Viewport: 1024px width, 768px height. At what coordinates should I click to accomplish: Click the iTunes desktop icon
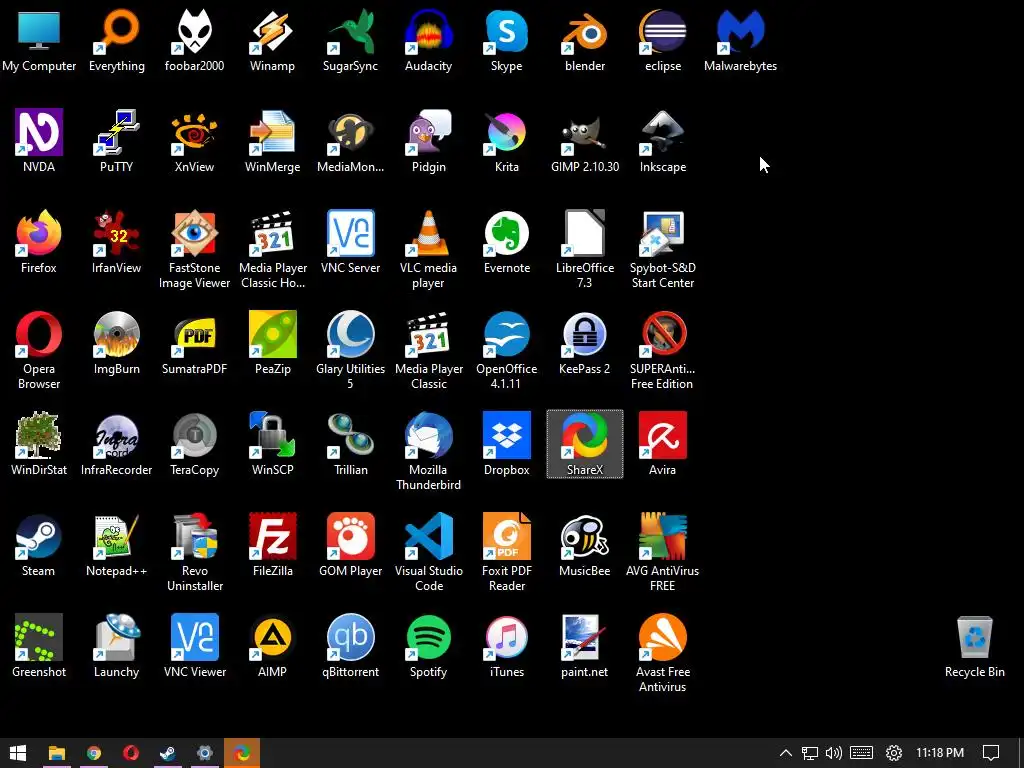click(506, 647)
